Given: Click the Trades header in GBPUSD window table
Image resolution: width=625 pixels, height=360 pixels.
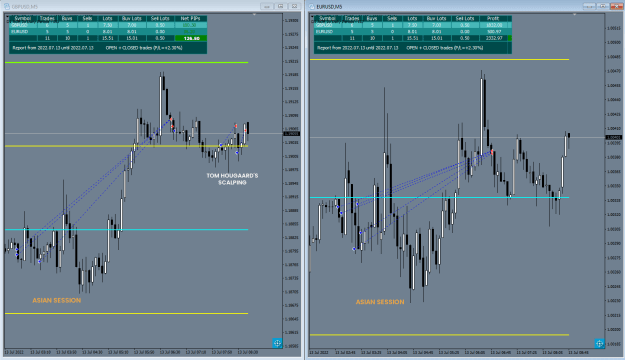Looking at the screenshot, I should tap(47, 18).
